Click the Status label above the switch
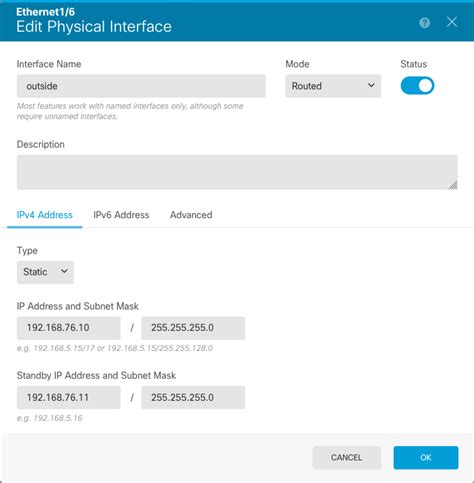 coord(413,64)
